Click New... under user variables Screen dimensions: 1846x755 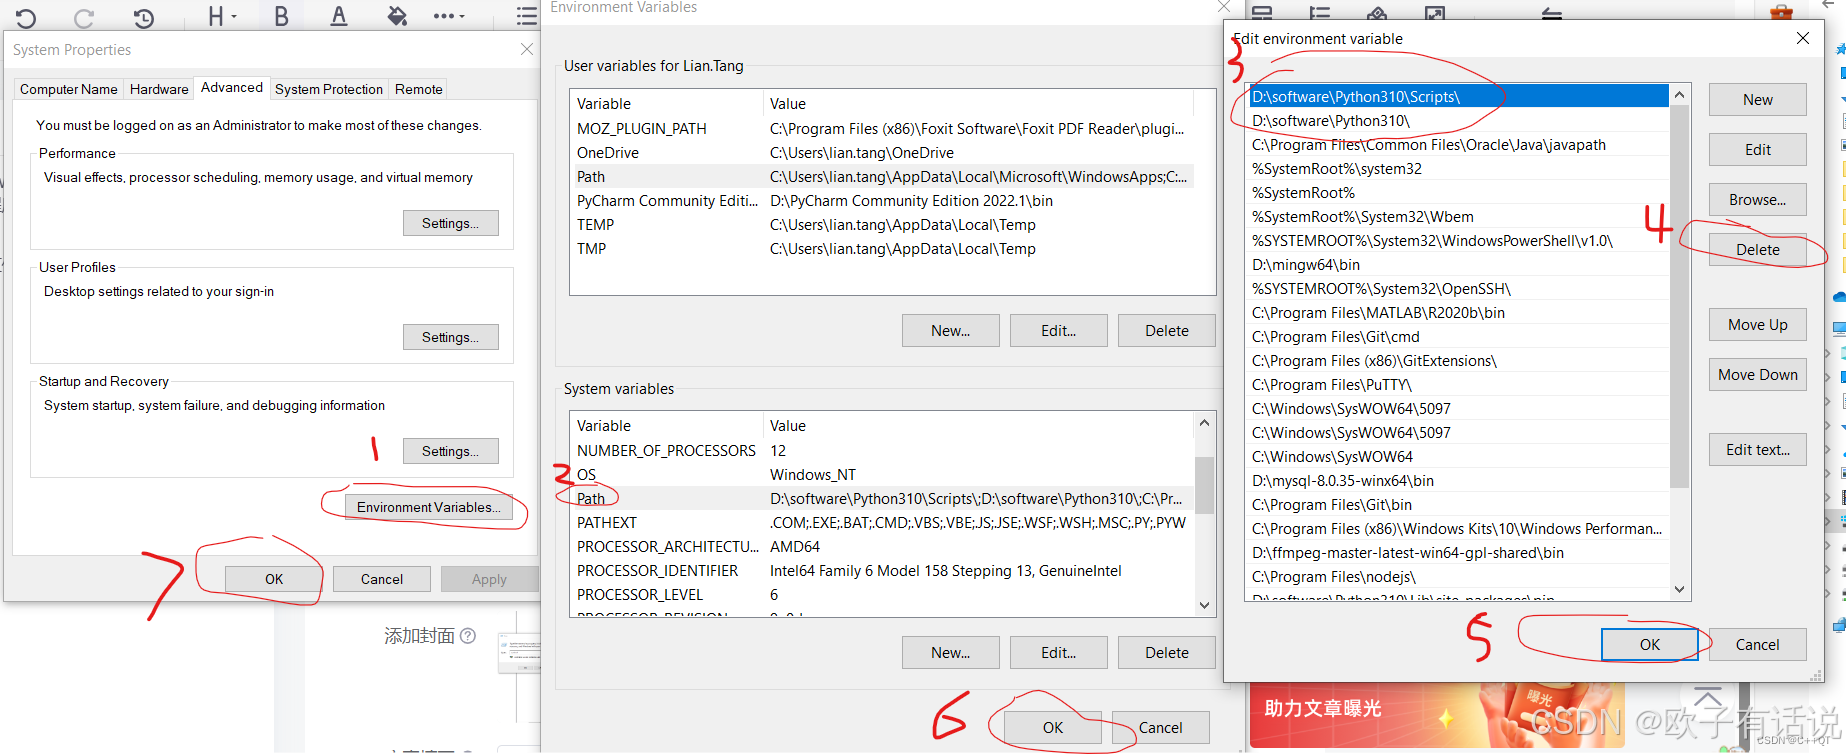(x=951, y=331)
